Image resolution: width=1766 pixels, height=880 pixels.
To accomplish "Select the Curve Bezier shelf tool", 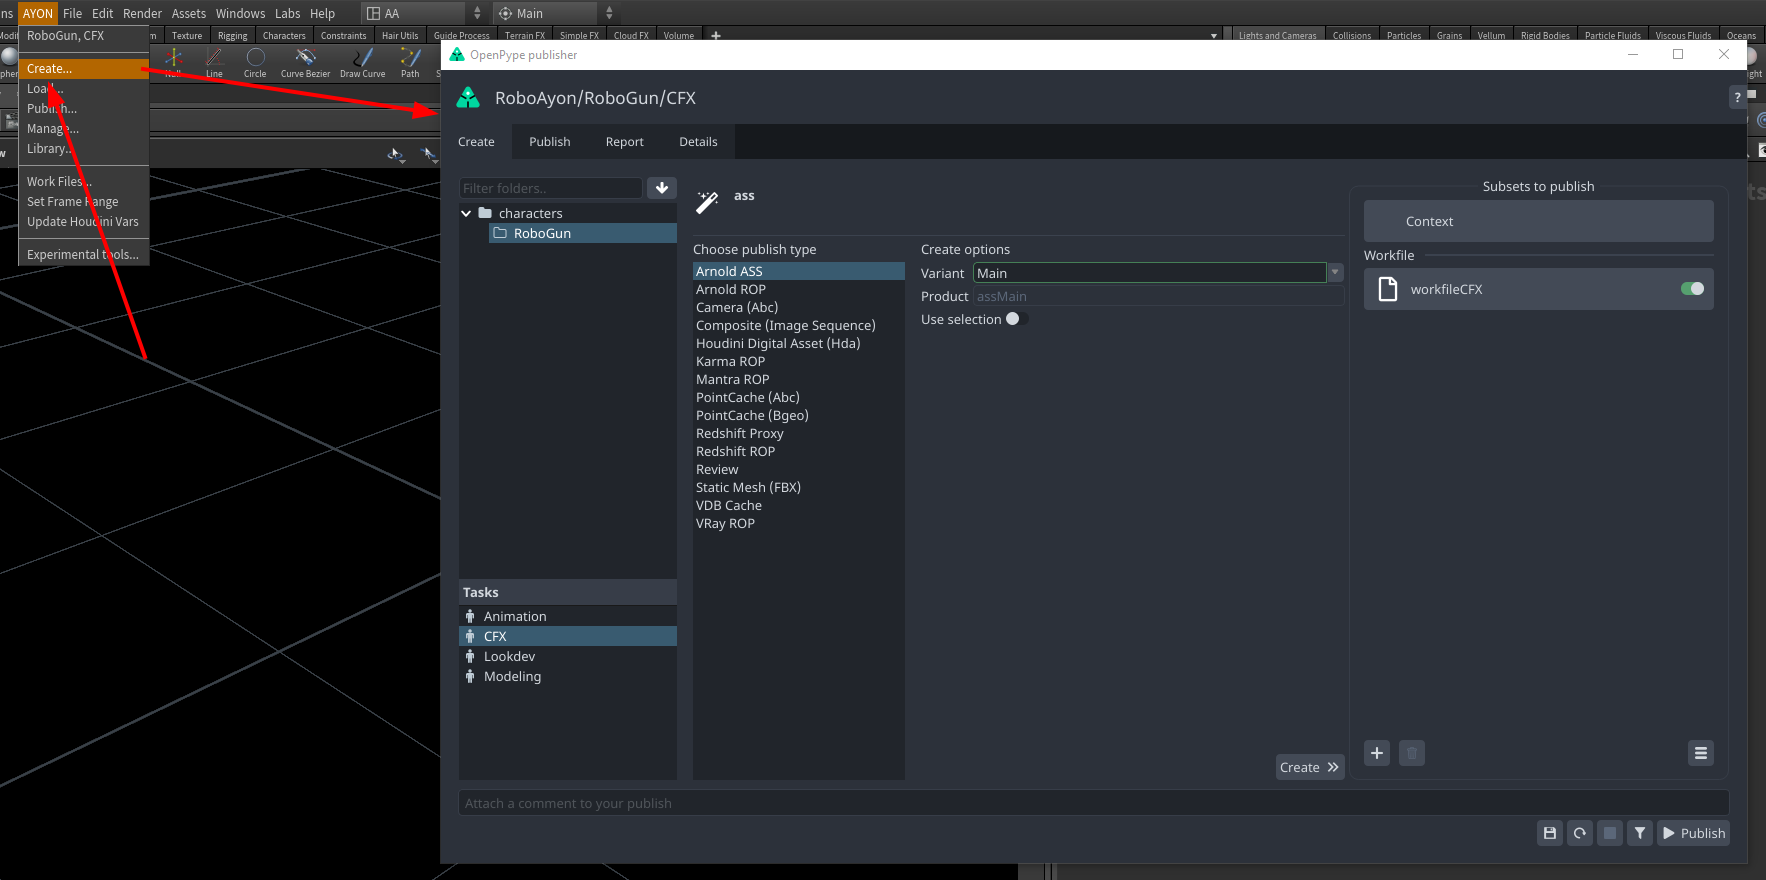I will tap(305, 62).
